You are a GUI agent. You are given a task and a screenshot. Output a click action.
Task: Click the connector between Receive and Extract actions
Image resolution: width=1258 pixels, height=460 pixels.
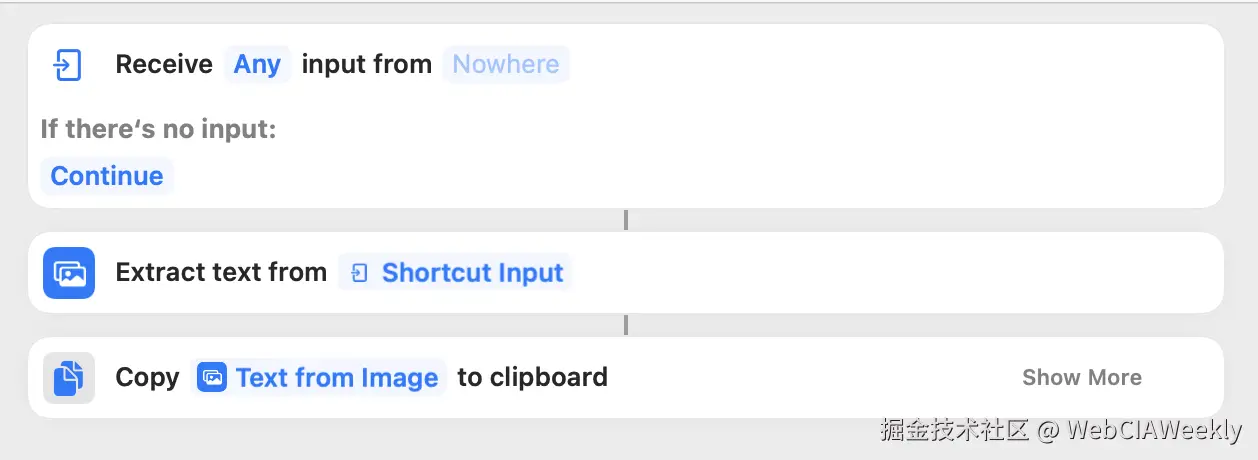pyautogui.click(x=626, y=220)
